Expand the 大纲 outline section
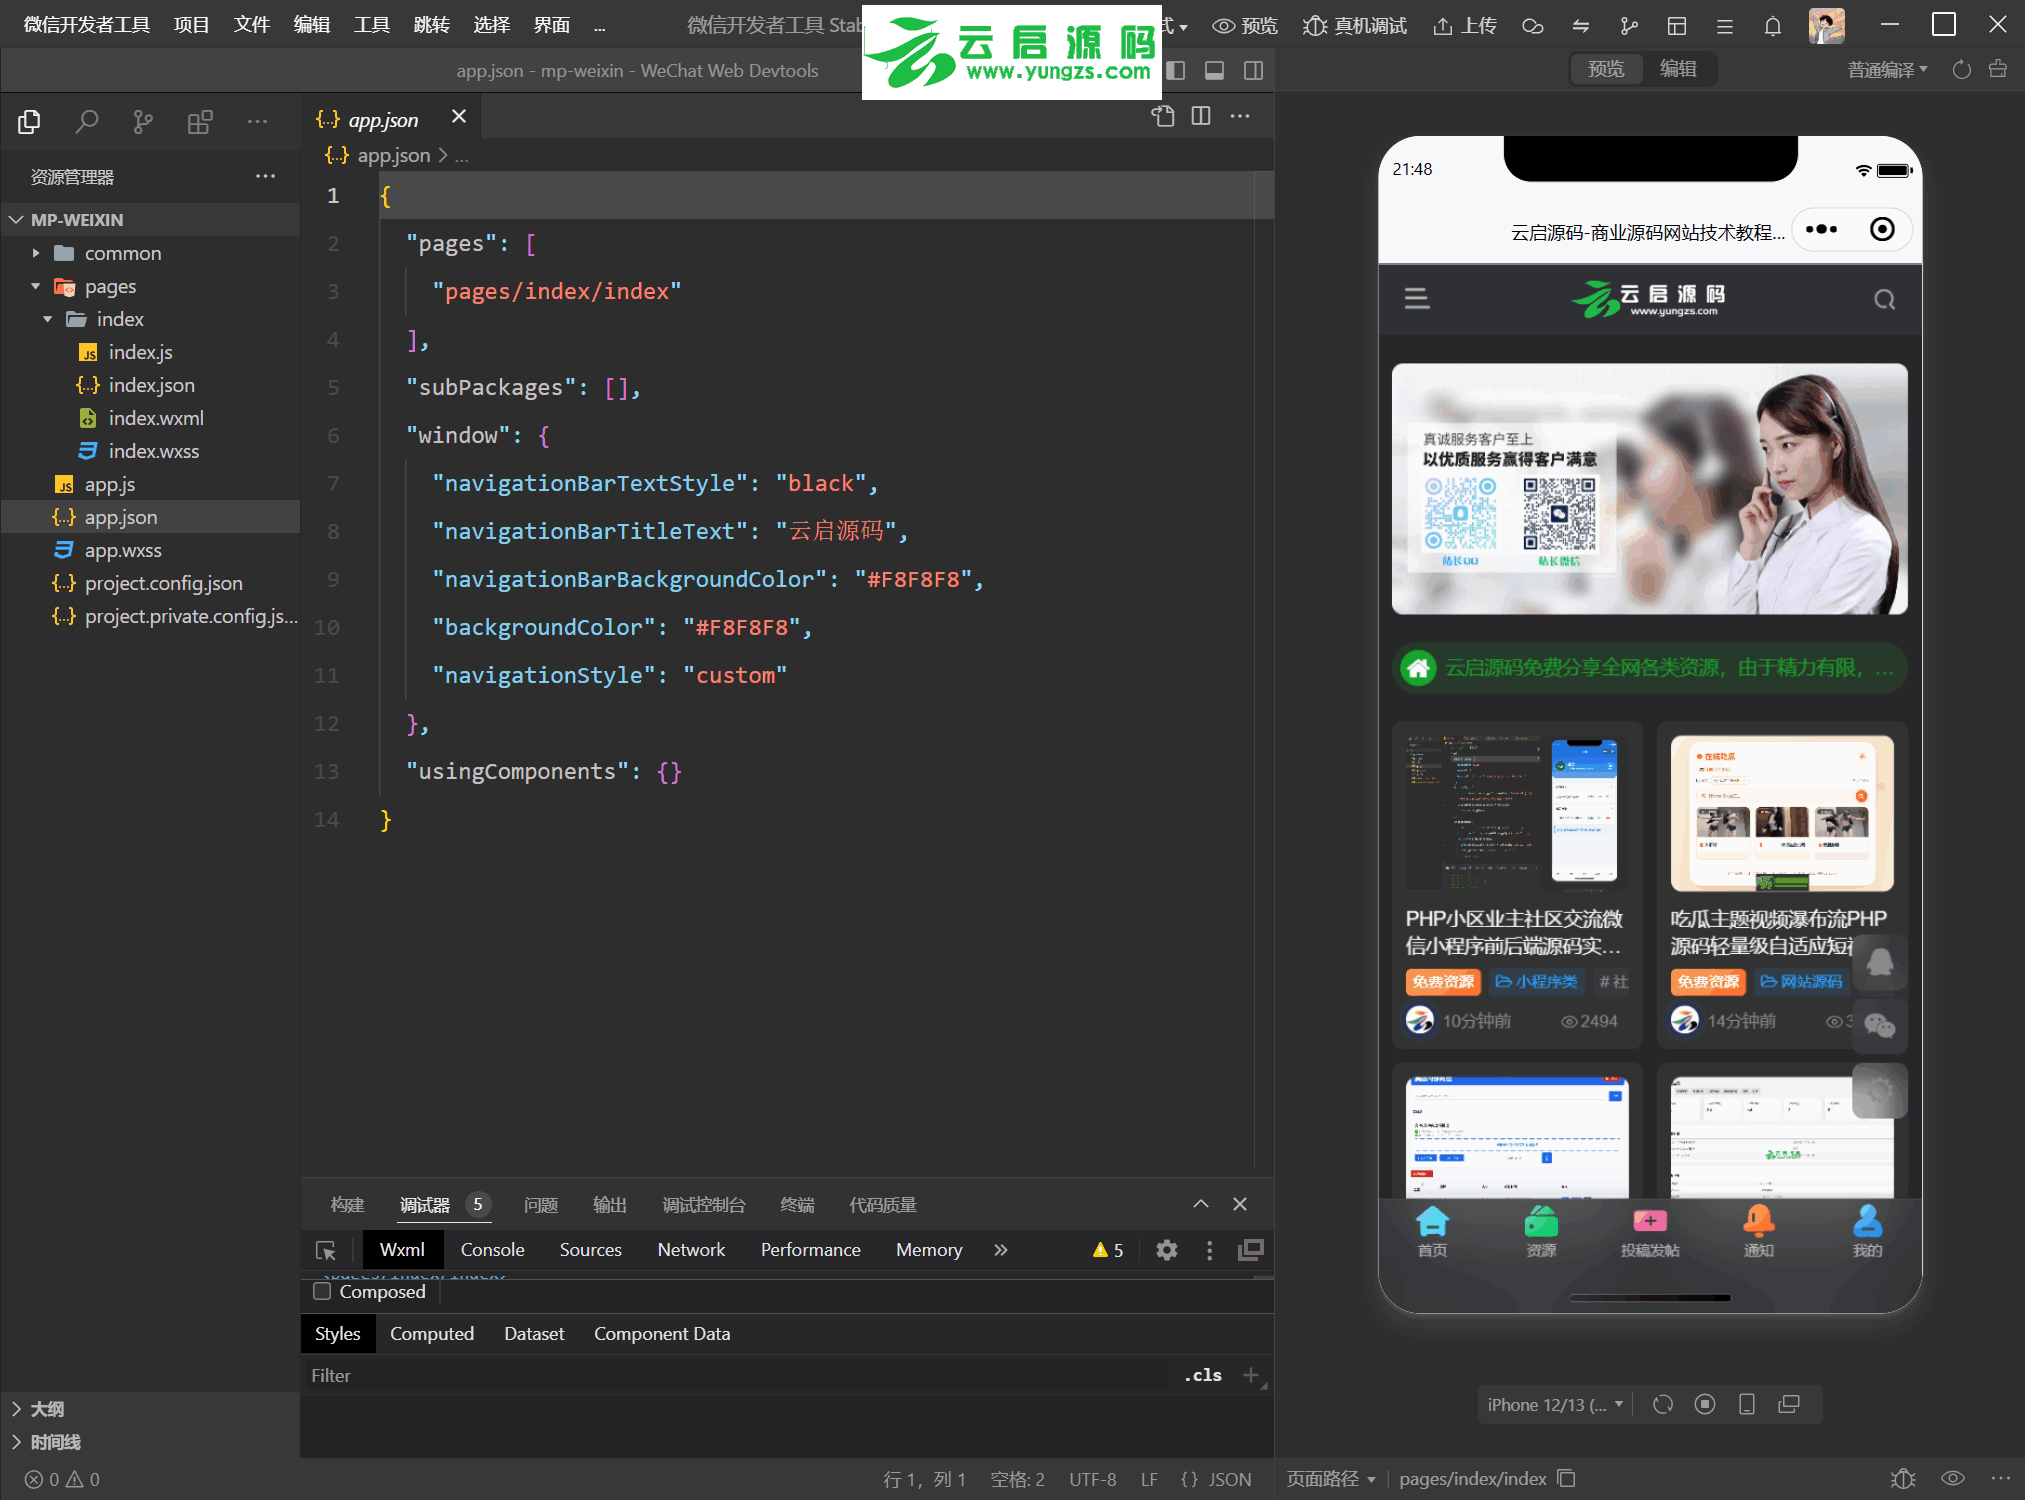 (x=47, y=1408)
